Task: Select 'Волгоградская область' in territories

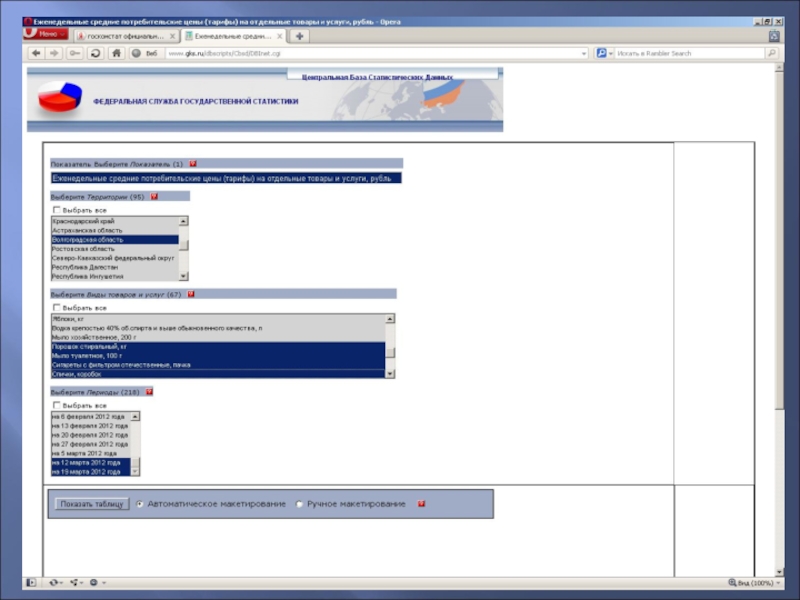Action: point(115,239)
